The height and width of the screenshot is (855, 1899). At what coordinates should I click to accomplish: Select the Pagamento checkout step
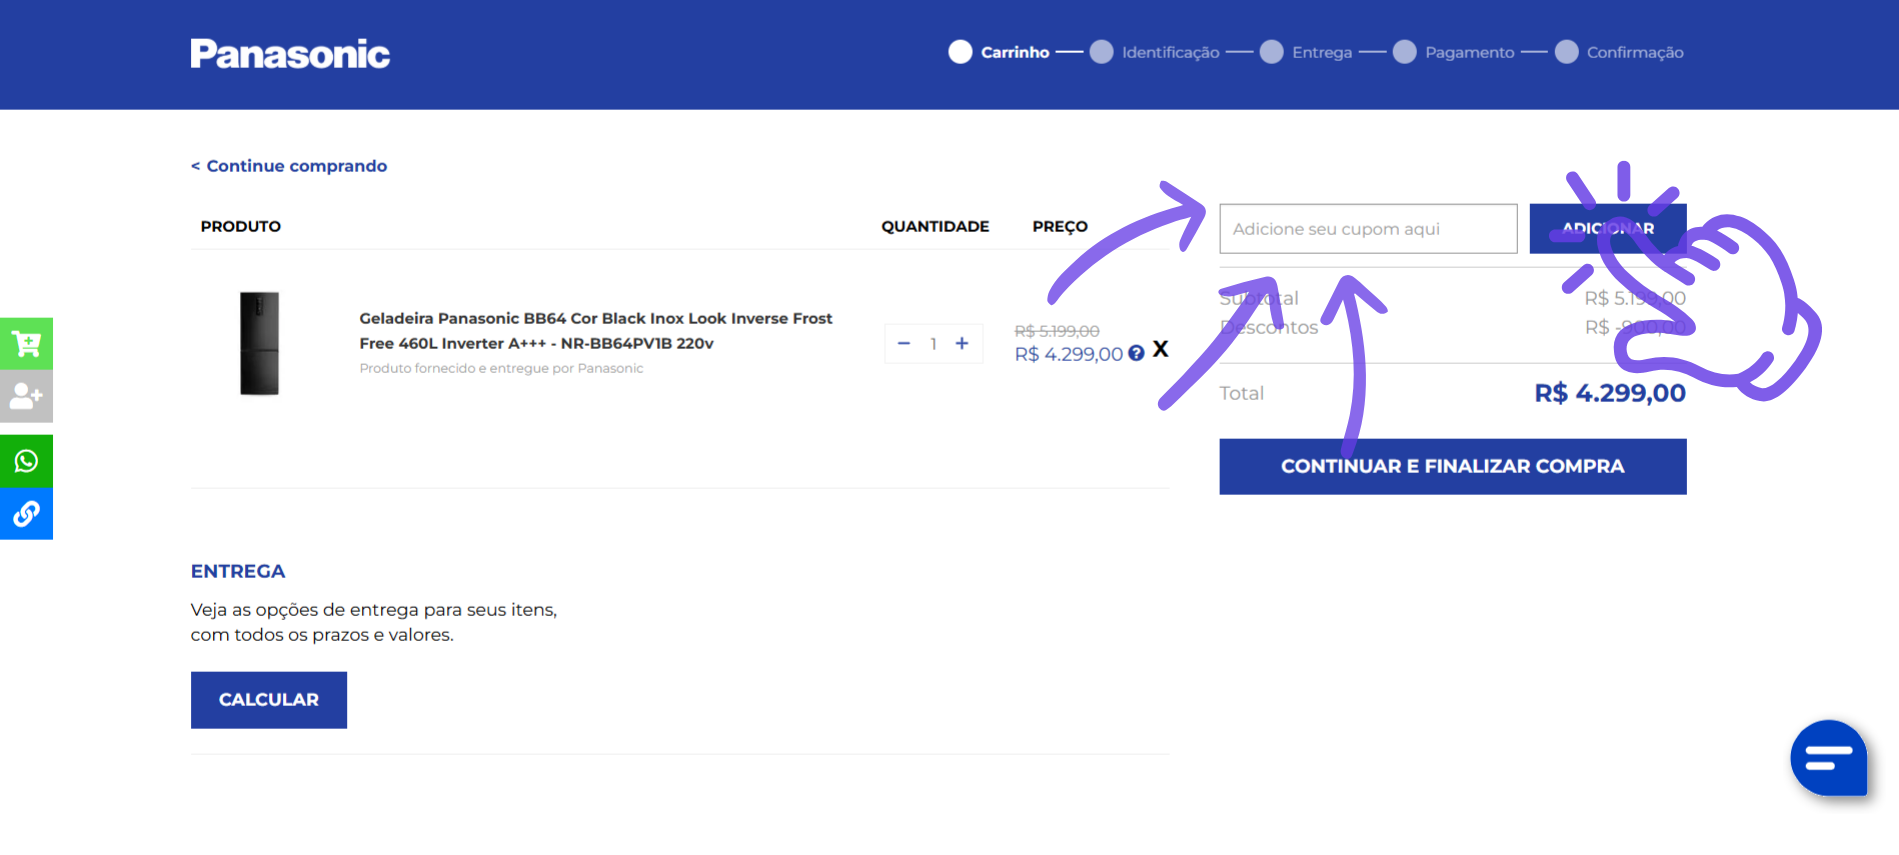tap(1454, 52)
